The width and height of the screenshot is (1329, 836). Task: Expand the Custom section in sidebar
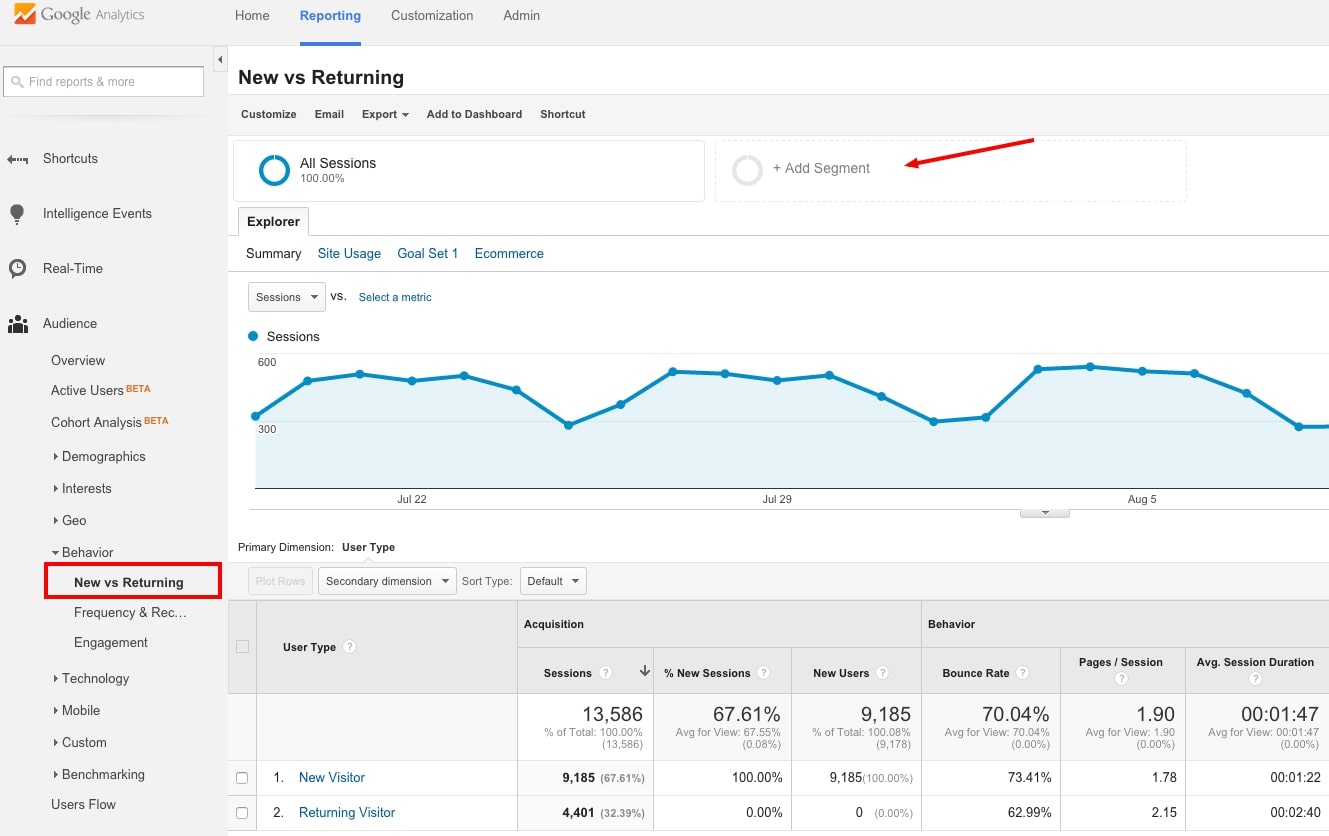(79, 743)
